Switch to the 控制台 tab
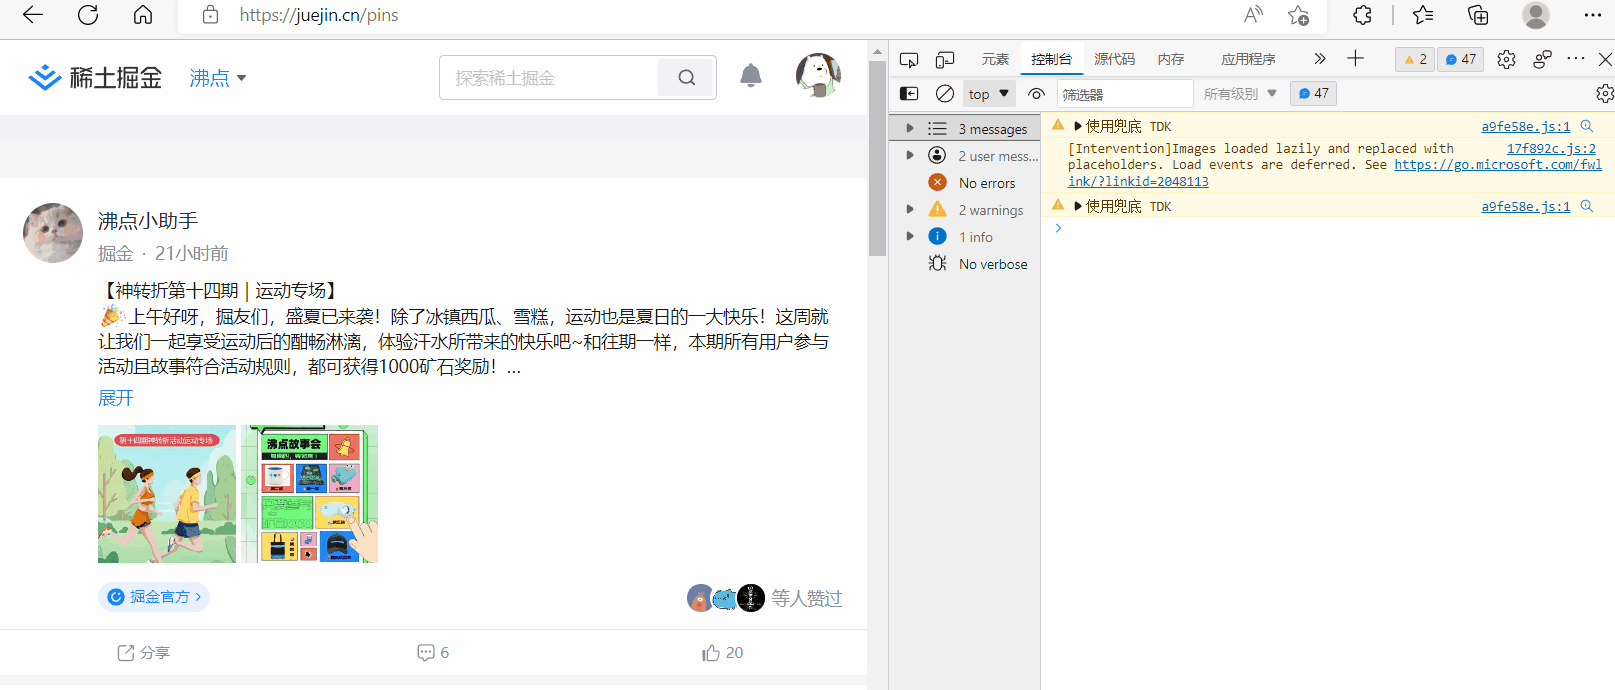Screen dimensions: 1615x690 (x=1051, y=59)
